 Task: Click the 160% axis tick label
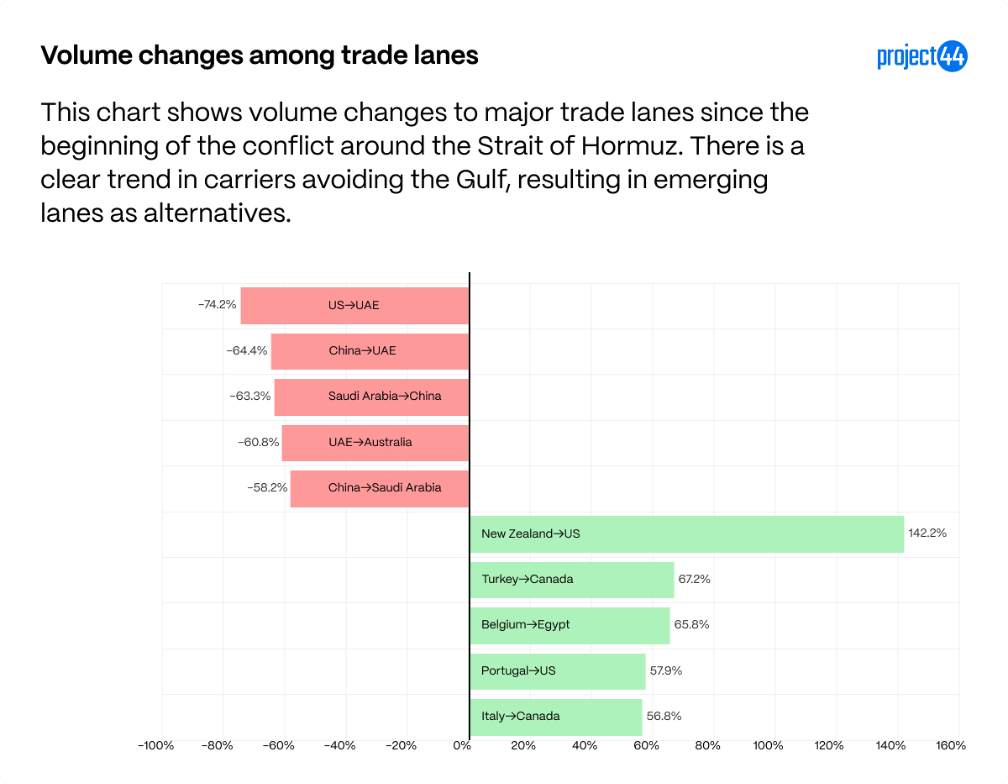tap(951, 745)
